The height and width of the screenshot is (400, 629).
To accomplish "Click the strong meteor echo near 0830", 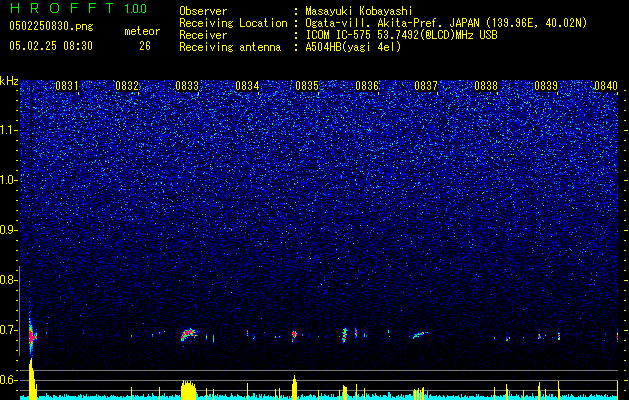I will tap(32, 335).
